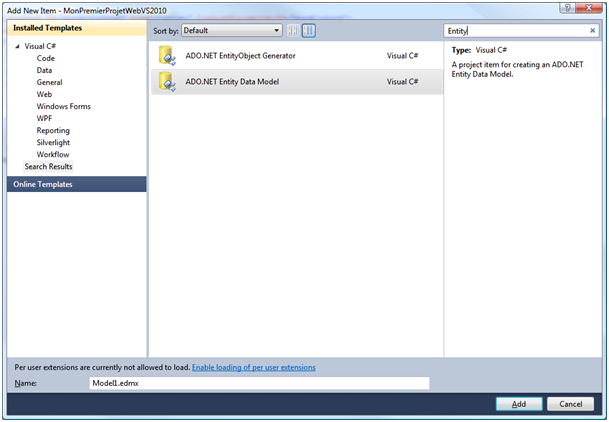Open the Search Results node
The image size is (609, 422).
[x=48, y=167]
